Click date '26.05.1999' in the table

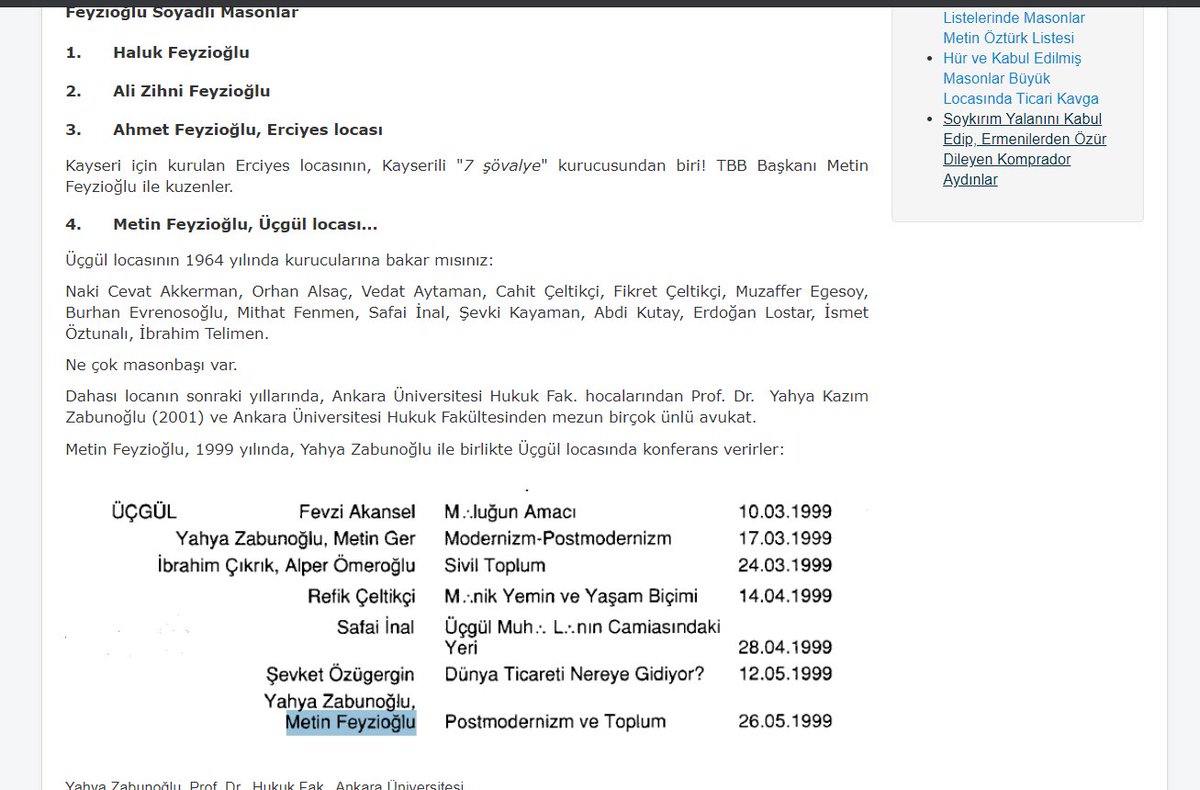pyautogui.click(x=785, y=722)
